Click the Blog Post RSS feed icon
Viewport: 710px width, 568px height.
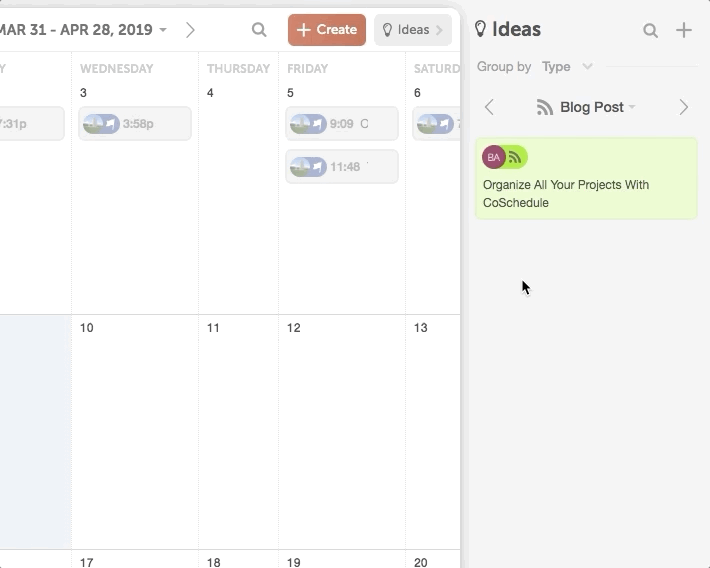[x=545, y=107]
